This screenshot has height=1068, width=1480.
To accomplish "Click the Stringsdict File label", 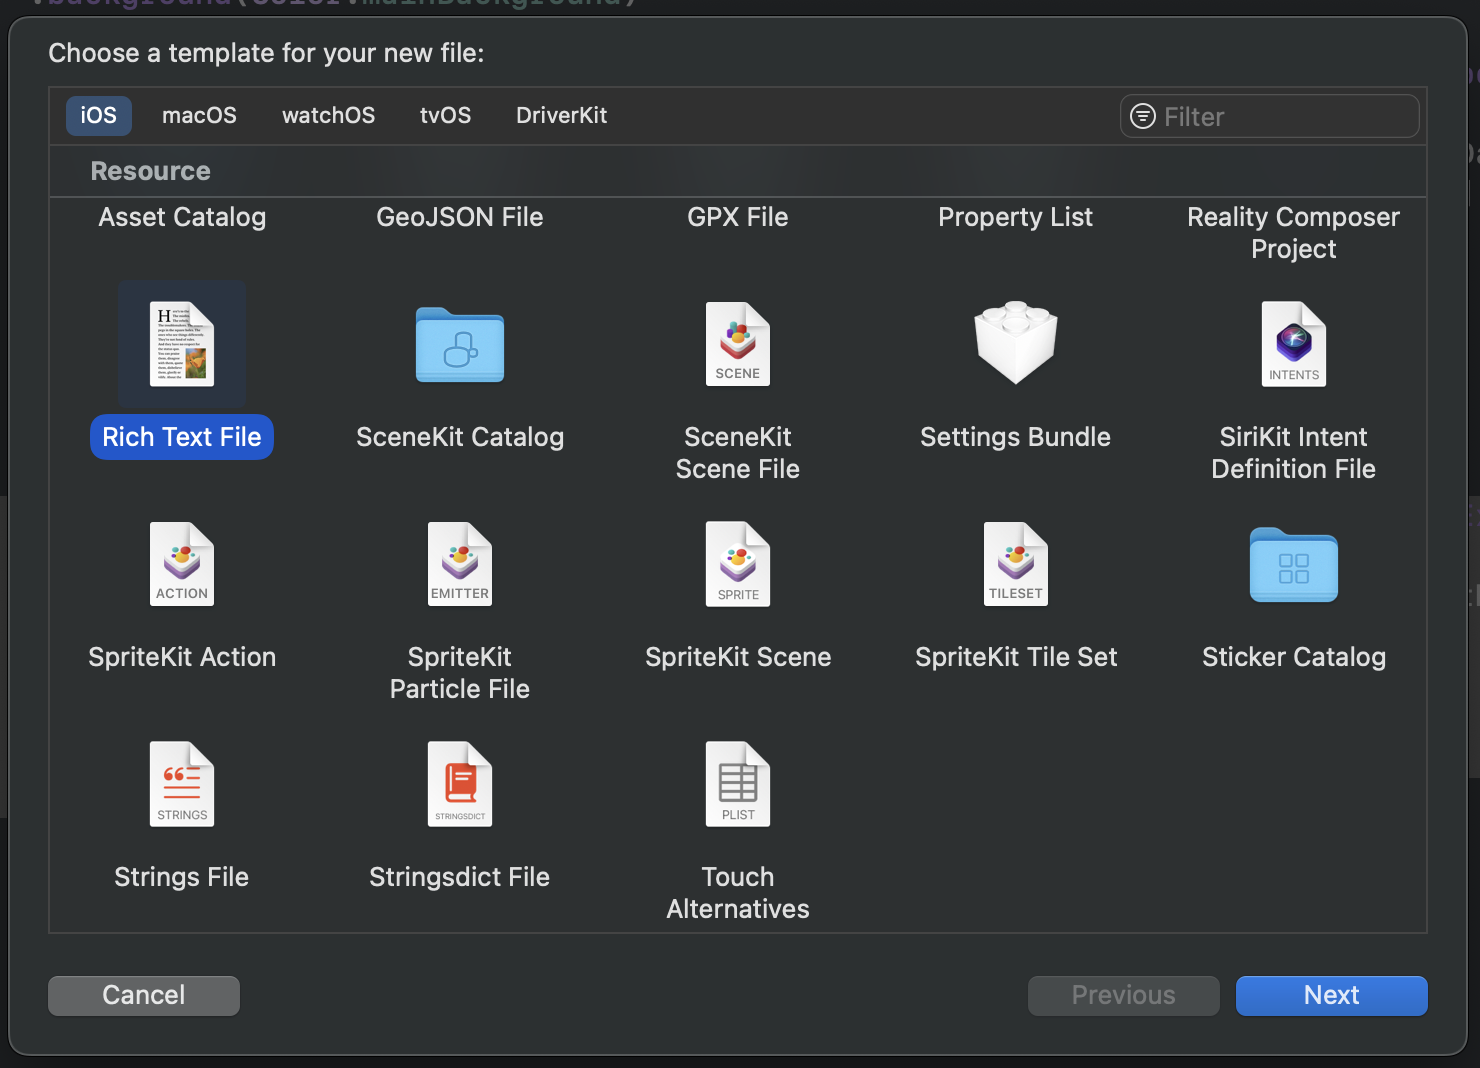I will tap(460, 877).
